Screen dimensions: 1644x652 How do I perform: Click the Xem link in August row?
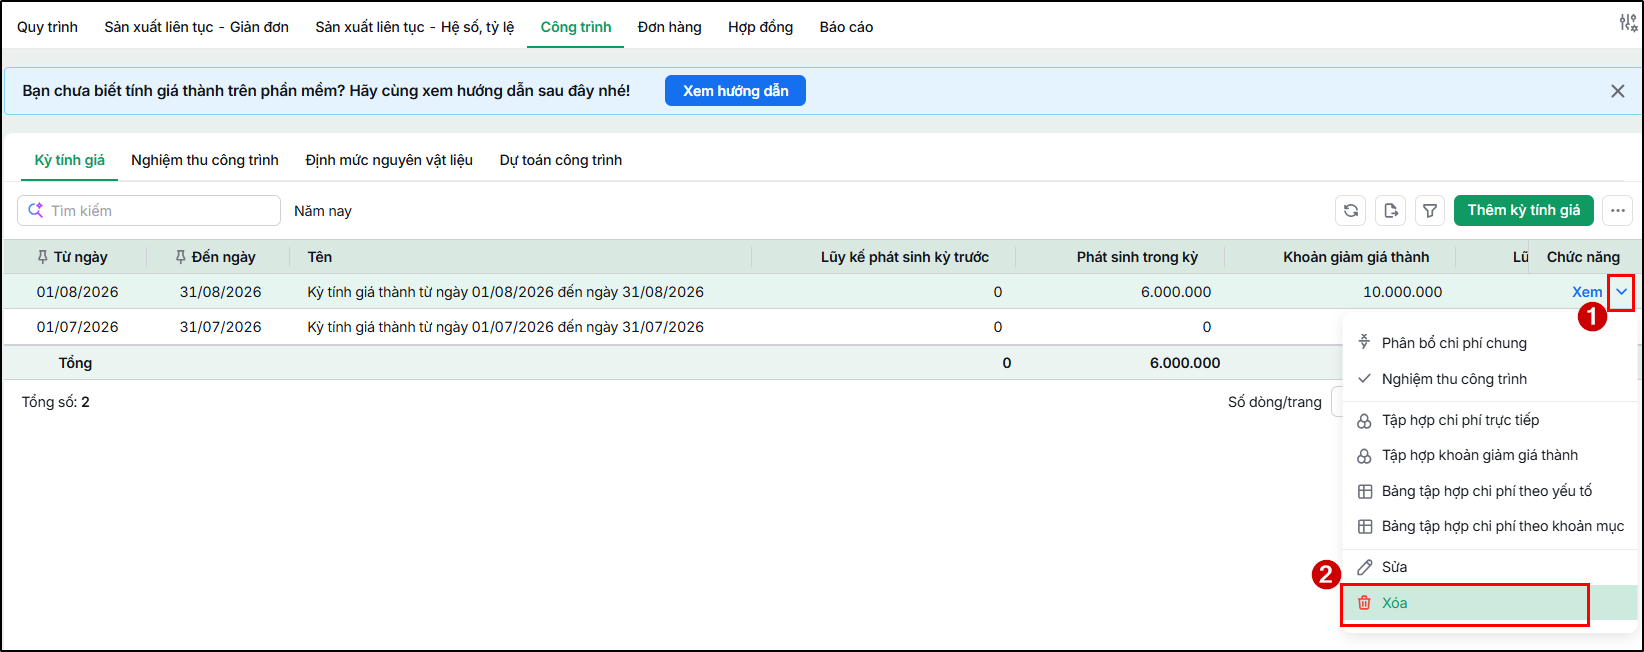[x=1587, y=292]
